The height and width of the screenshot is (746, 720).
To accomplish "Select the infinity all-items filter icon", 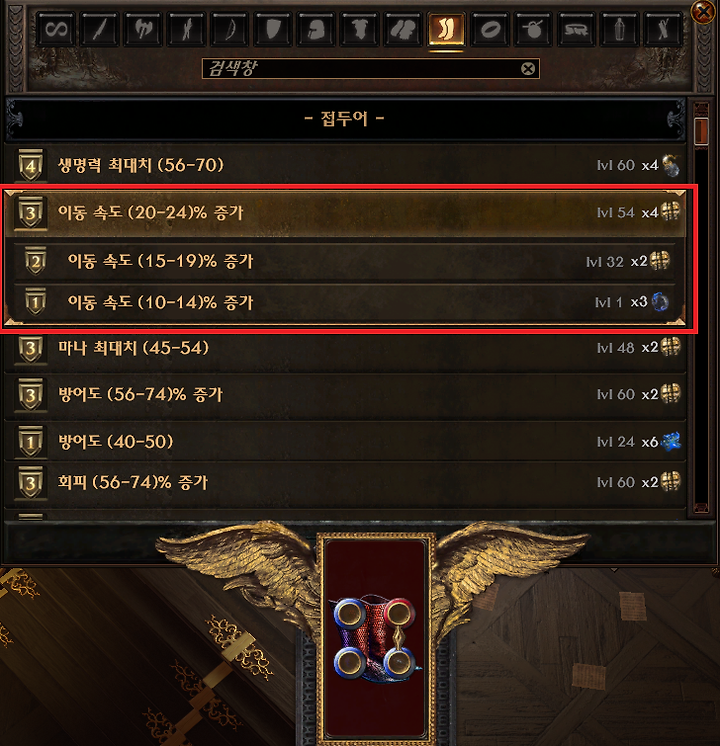I will click(x=56, y=29).
